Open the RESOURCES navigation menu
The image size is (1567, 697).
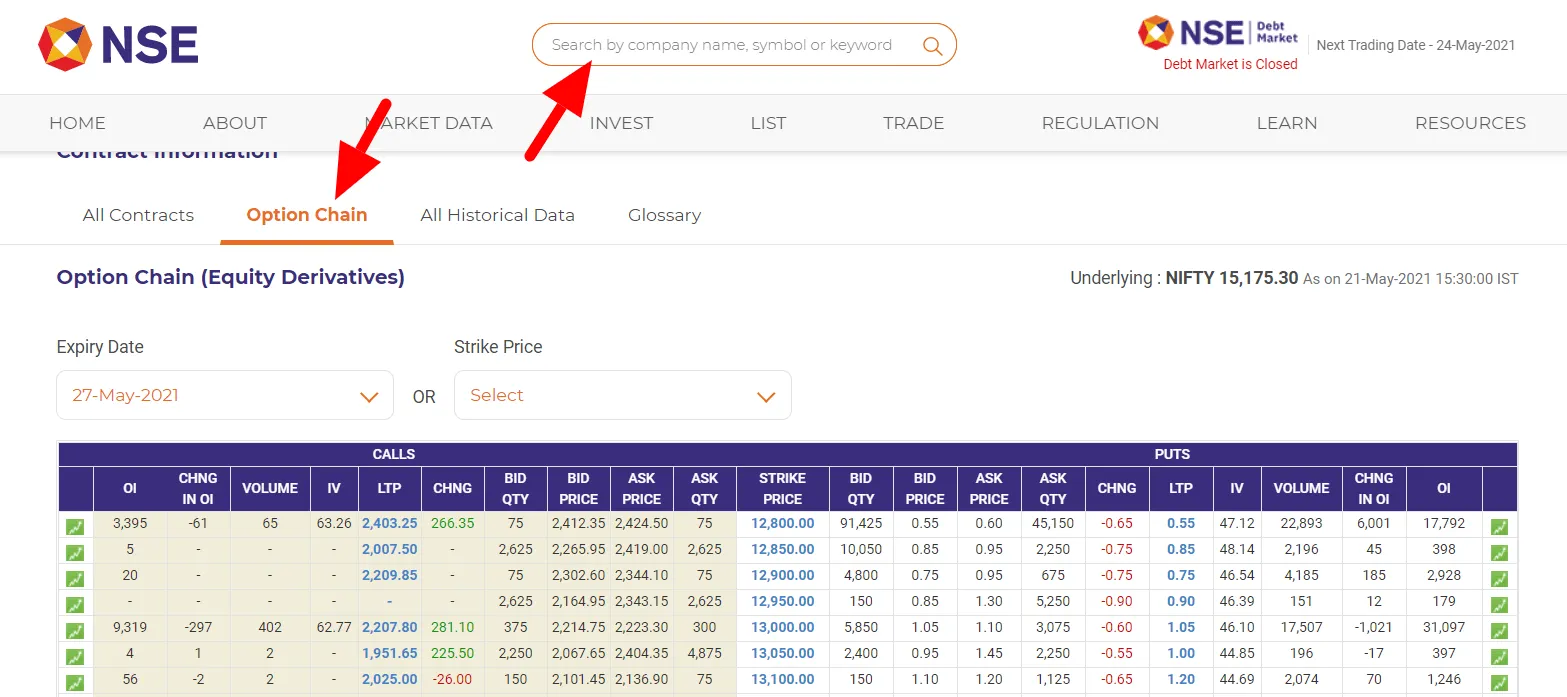point(1469,123)
